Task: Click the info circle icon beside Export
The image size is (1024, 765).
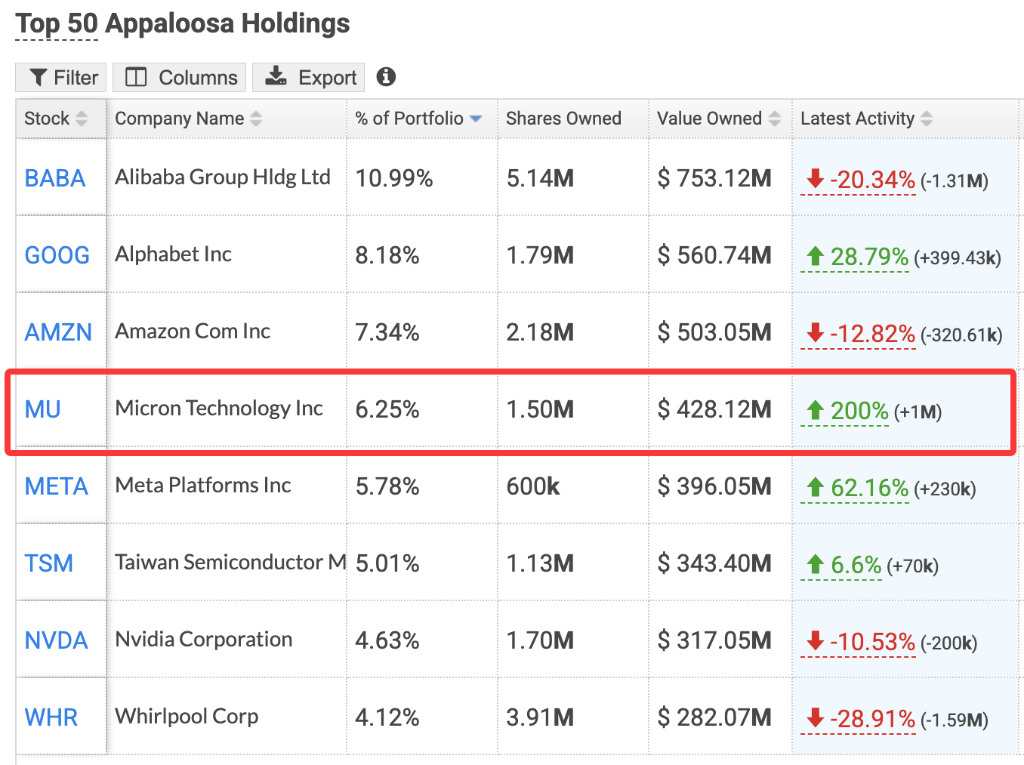Action: (385, 77)
